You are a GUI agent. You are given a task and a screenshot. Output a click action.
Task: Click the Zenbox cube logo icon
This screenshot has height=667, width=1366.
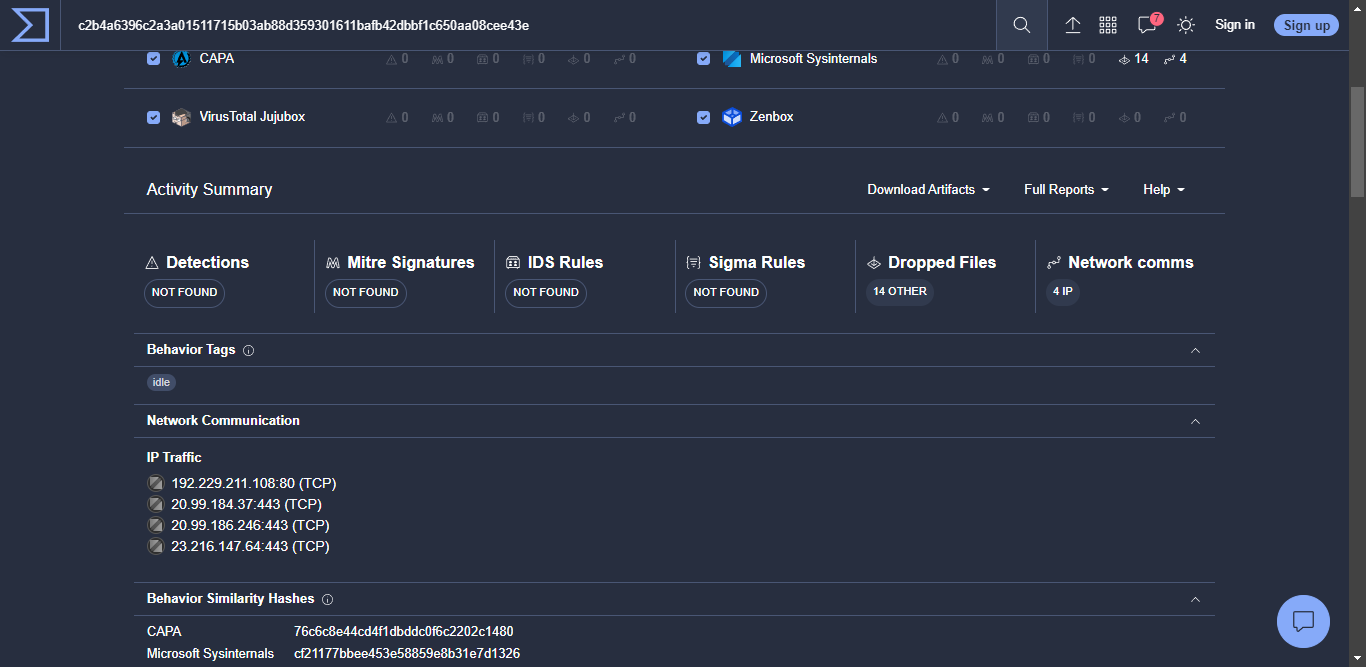tap(732, 117)
